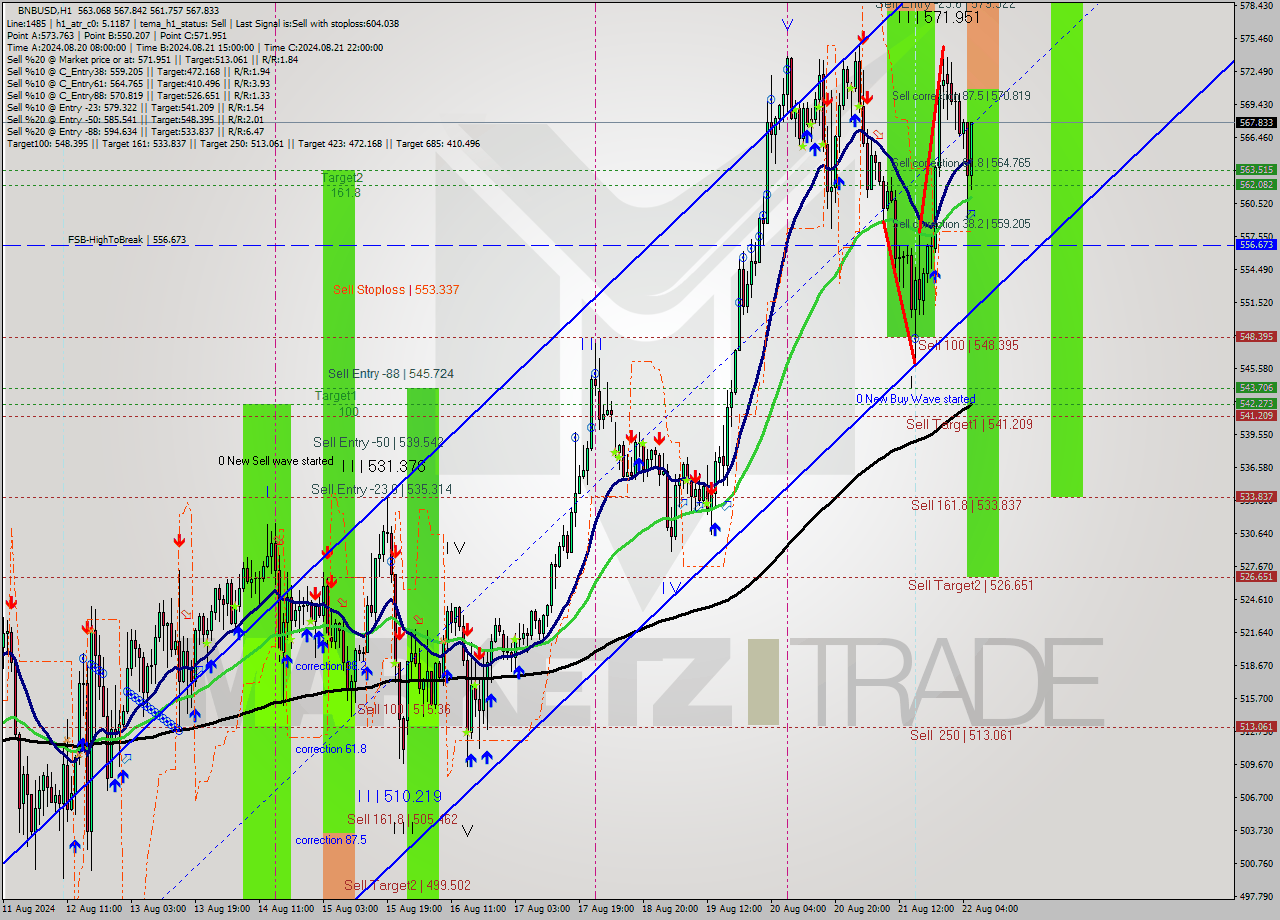Click the BNBUSD,H1 symbol title text
1280x920 pixels.
[x=45, y=10]
